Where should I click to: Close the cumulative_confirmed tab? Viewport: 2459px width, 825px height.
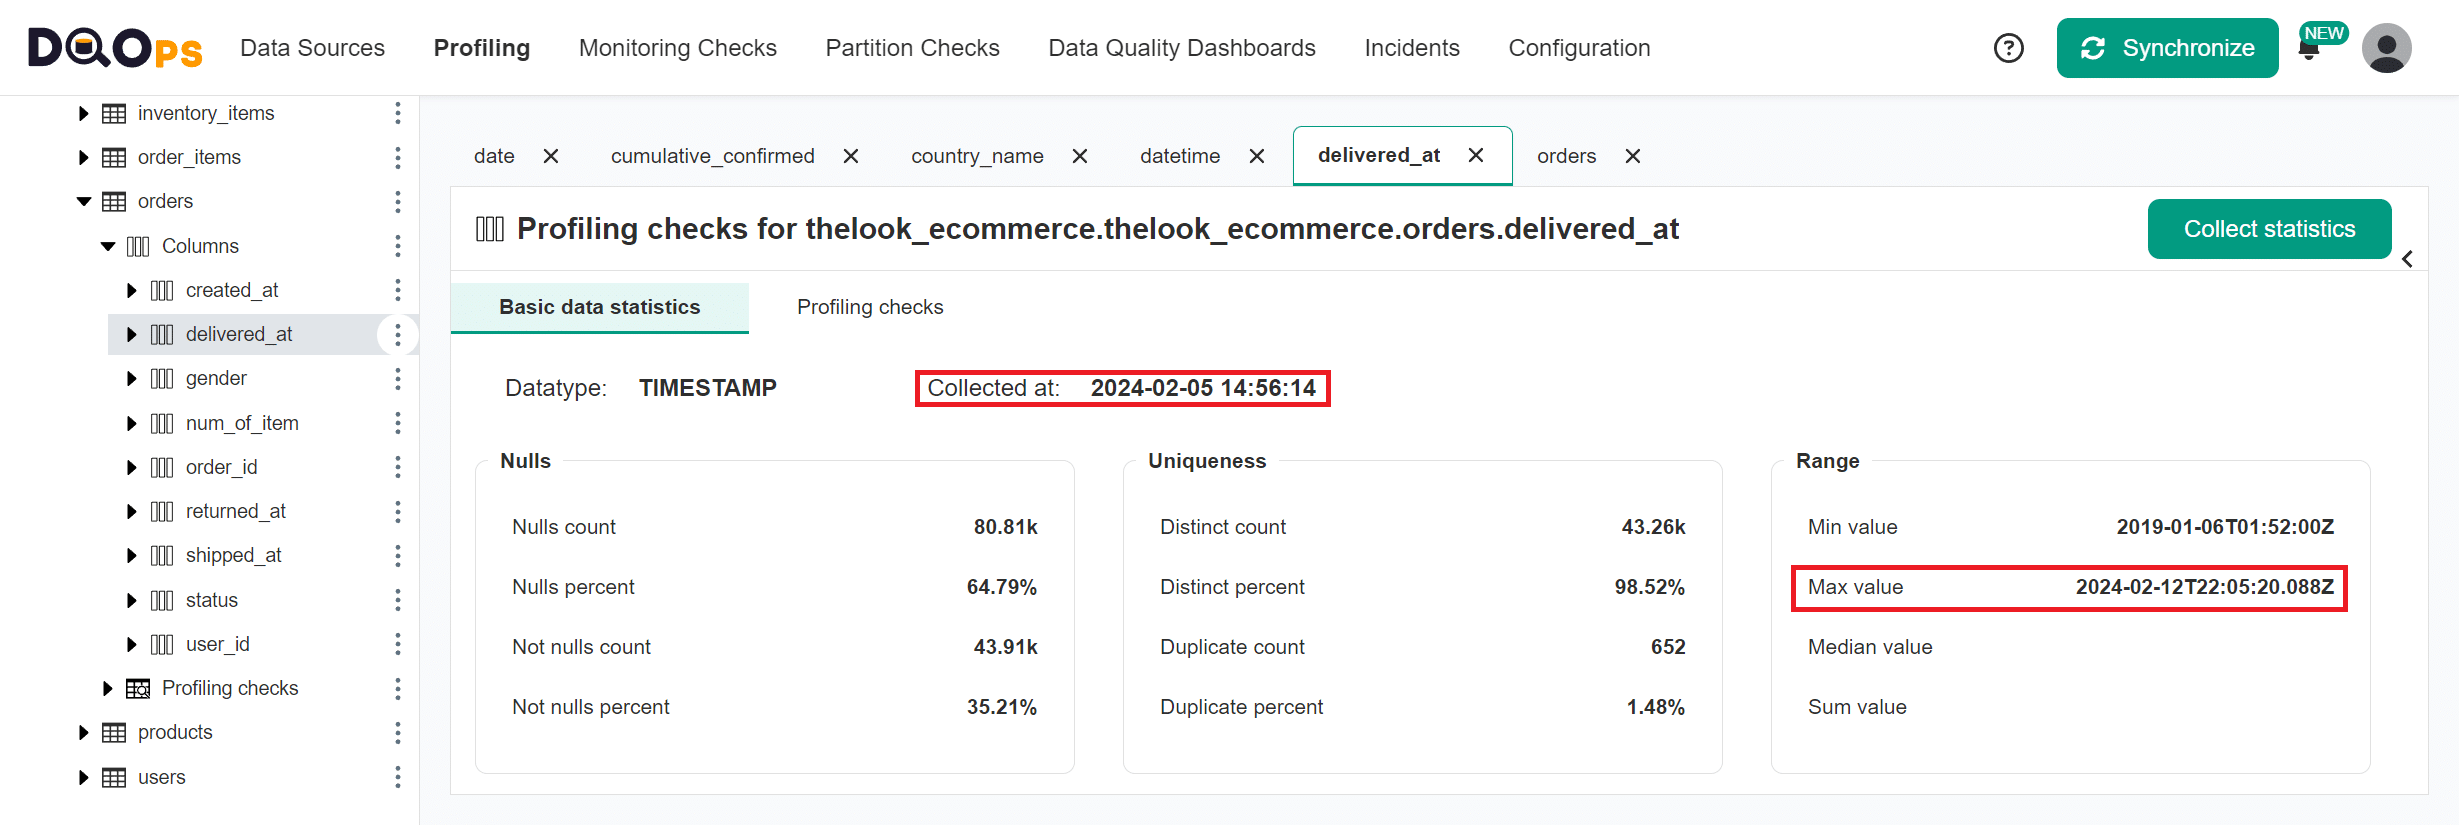pos(851,156)
